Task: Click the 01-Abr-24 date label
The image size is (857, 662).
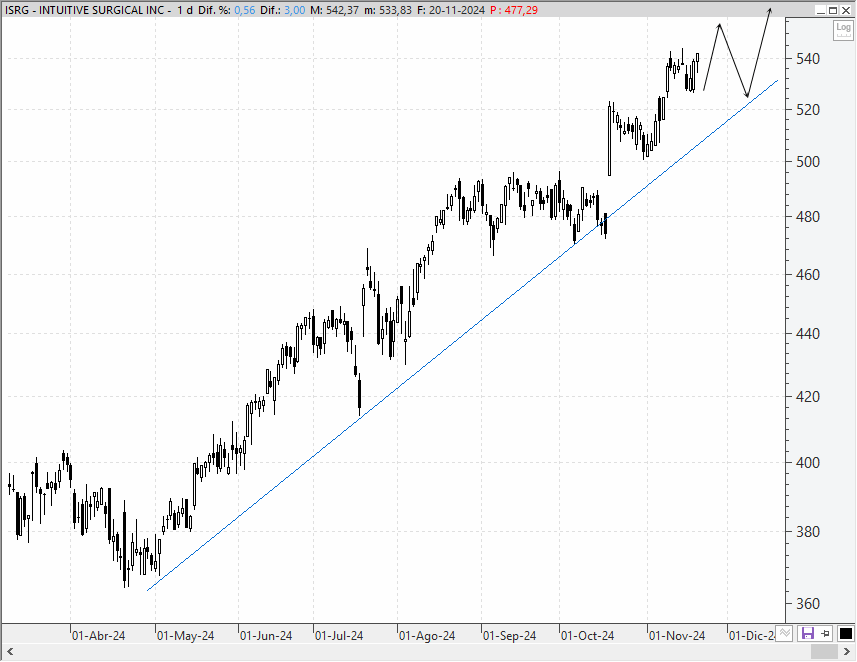Action: pyautogui.click(x=99, y=636)
